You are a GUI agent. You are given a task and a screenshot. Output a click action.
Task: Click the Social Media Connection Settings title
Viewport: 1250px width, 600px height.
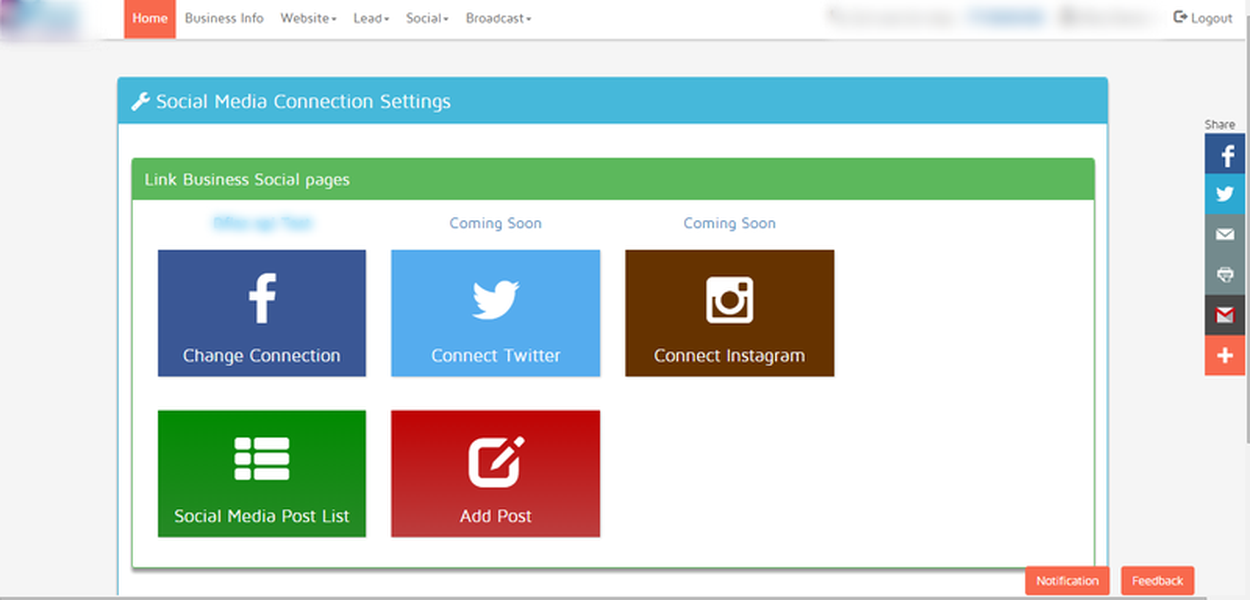tap(303, 101)
